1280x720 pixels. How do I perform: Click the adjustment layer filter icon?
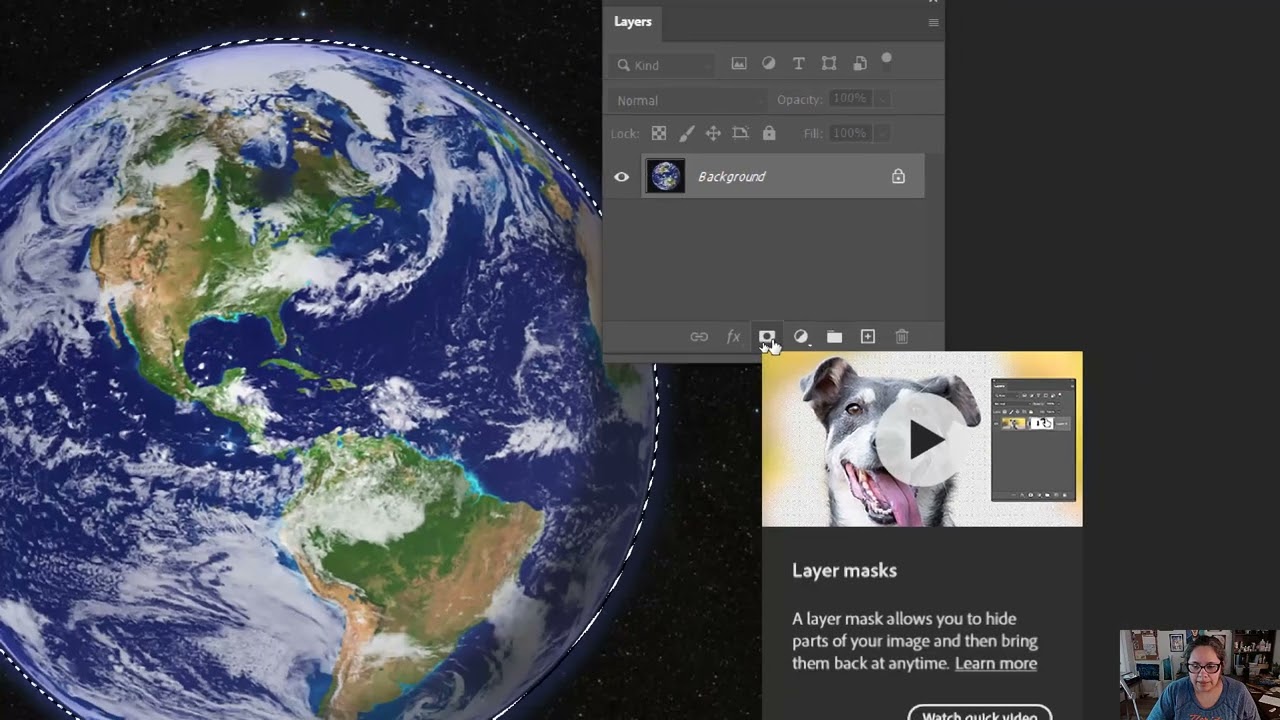pyautogui.click(x=769, y=64)
